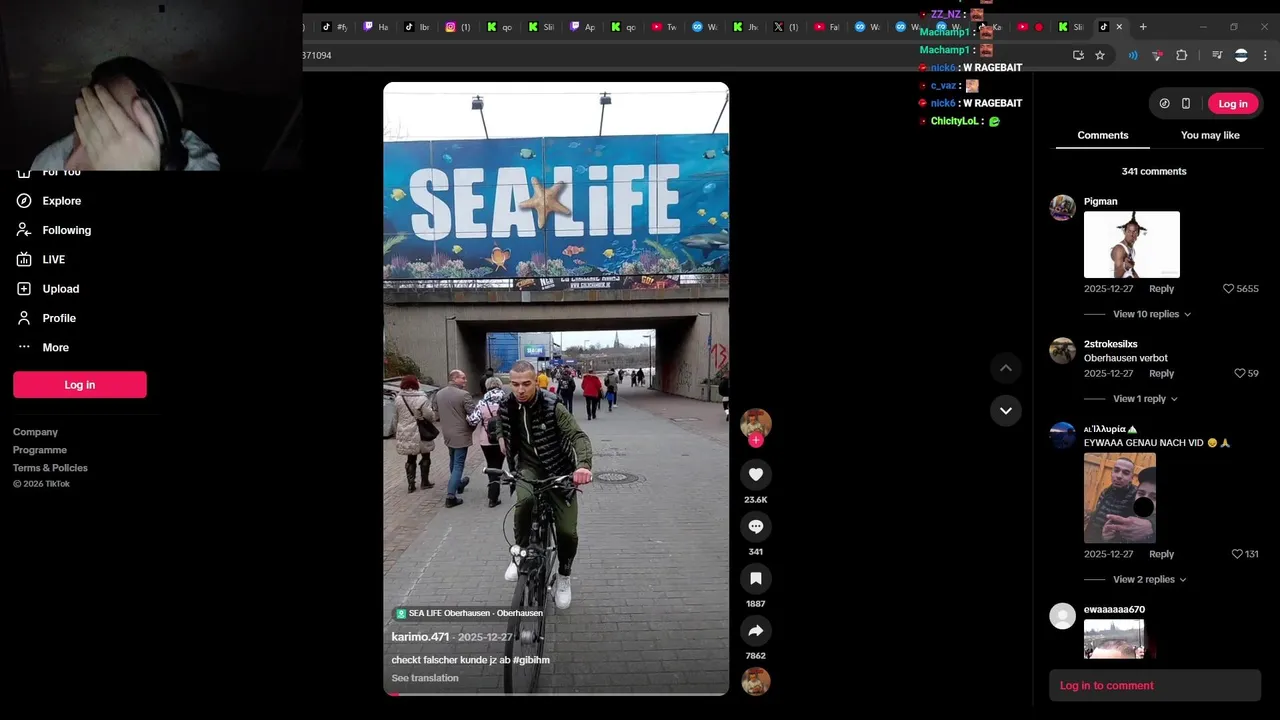Open the browser media control icon
Image resolution: width=1280 pixels, height=720 pixels.
coord(1217,55)
